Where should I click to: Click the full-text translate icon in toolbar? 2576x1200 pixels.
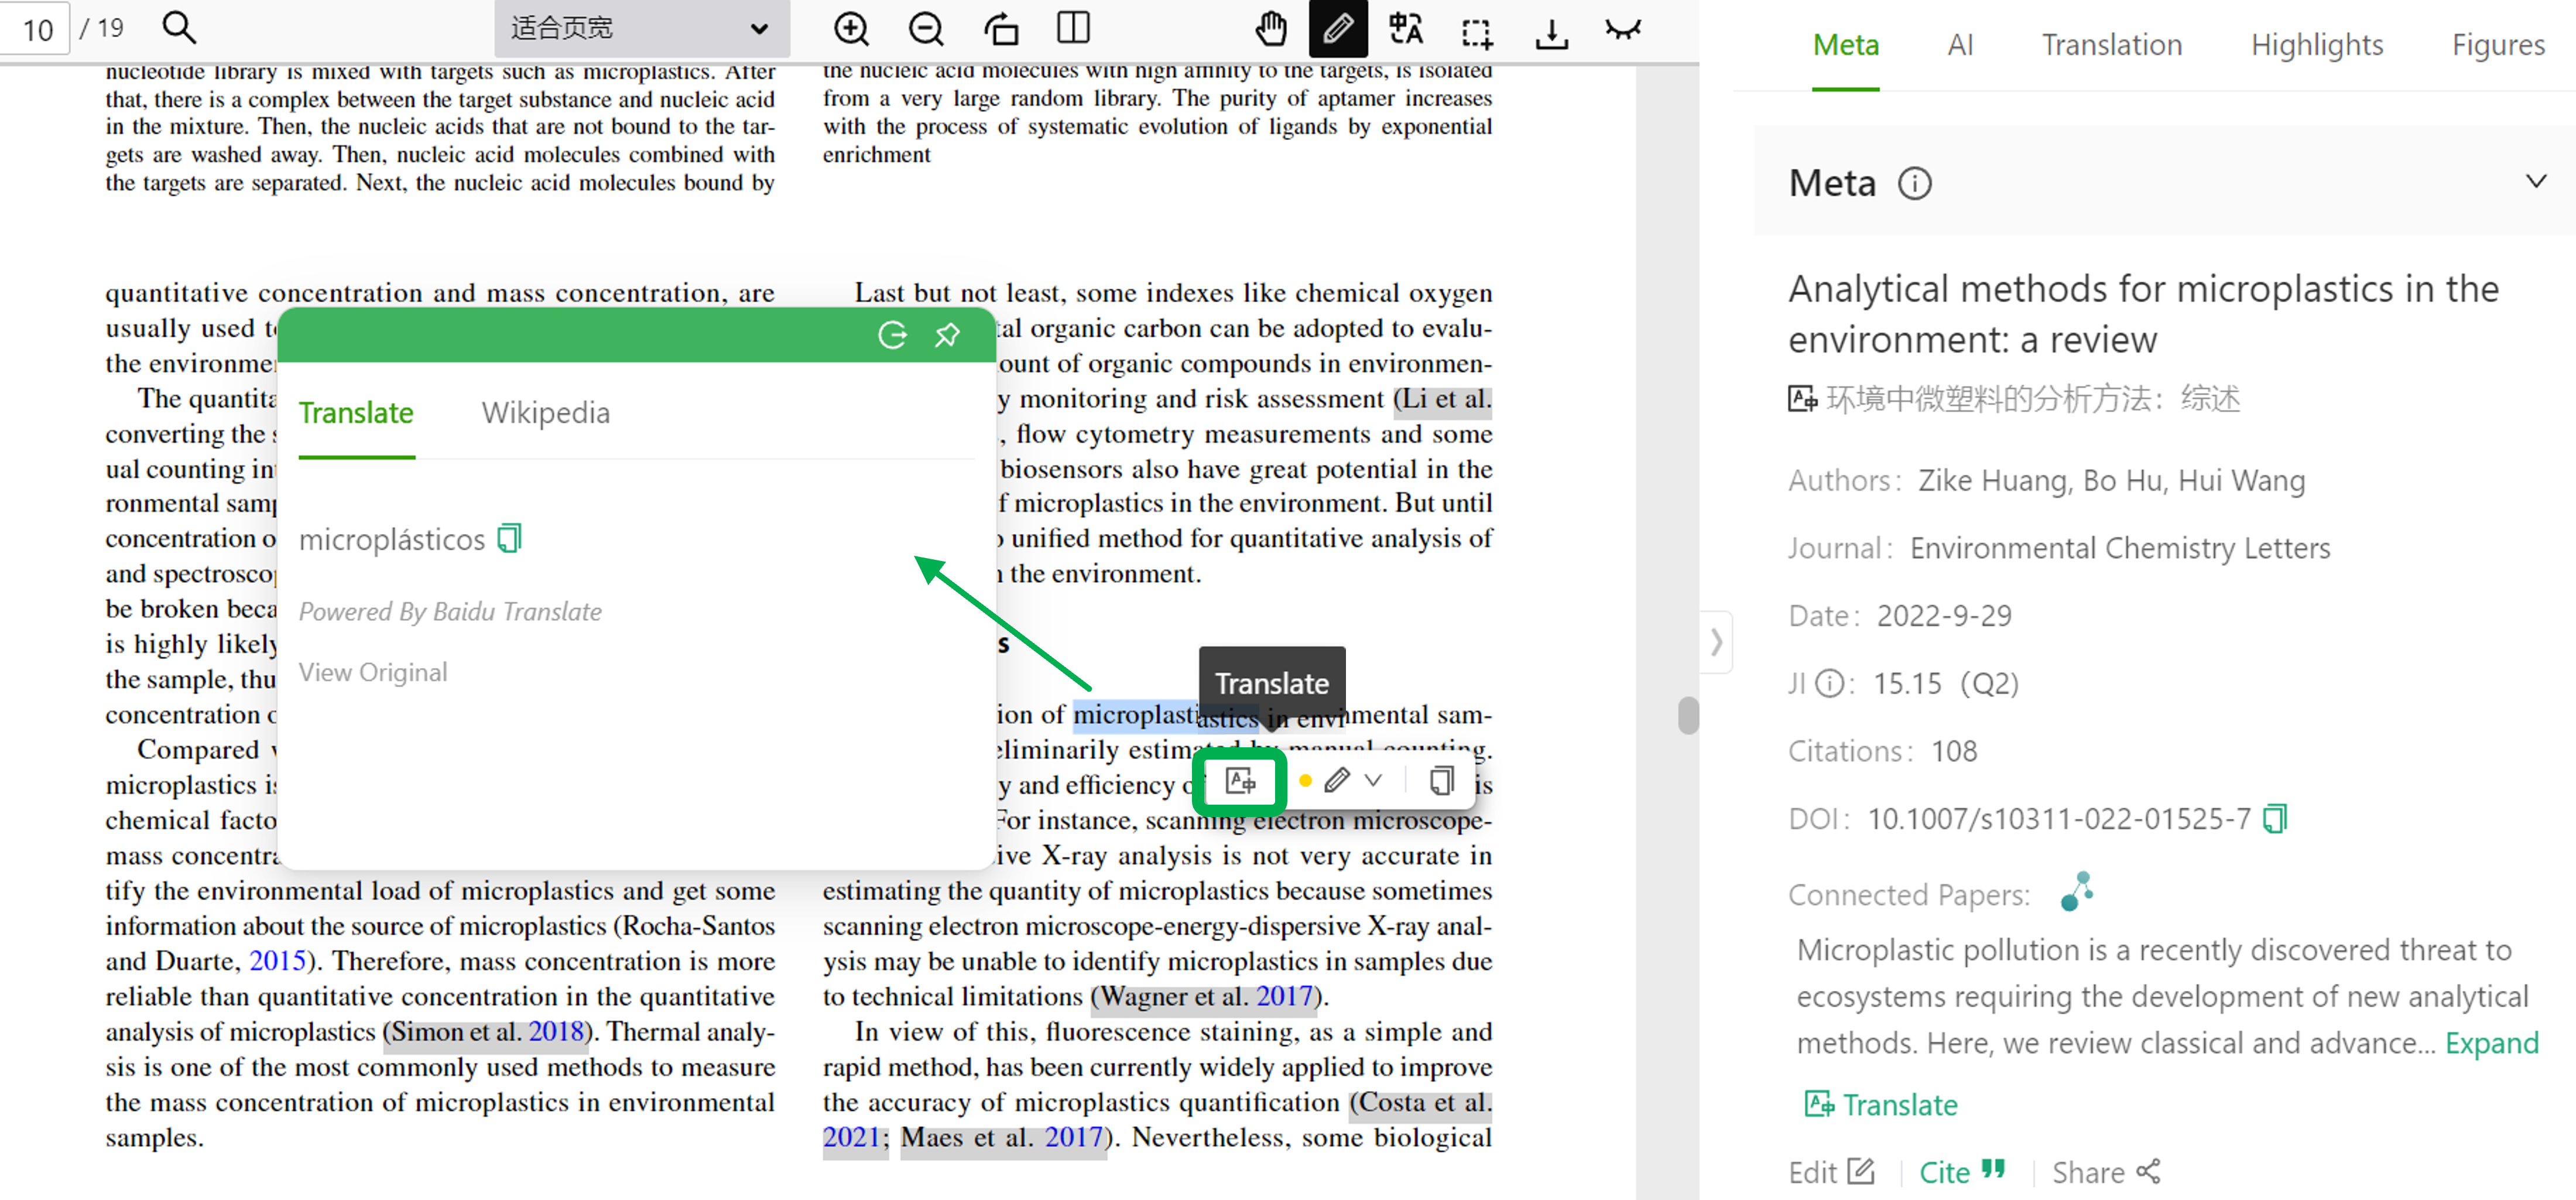pyautogui.click(x=1405, y=29)
